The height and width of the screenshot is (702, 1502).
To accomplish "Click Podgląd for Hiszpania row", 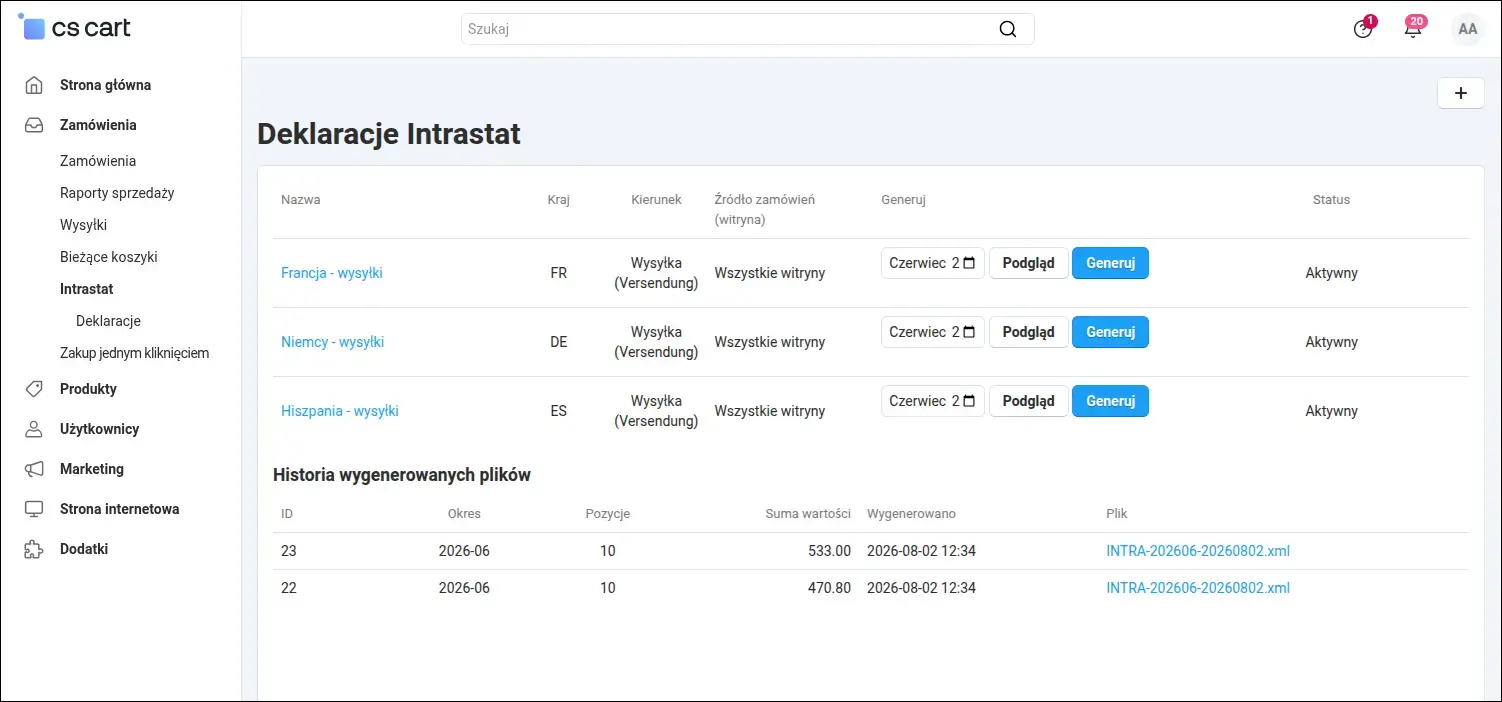I will click(x=1029, y=401).
